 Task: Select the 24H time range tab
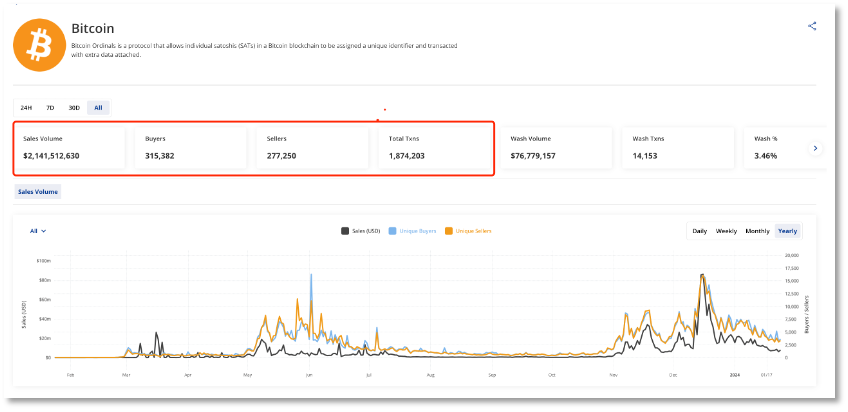tap(26, 107)
